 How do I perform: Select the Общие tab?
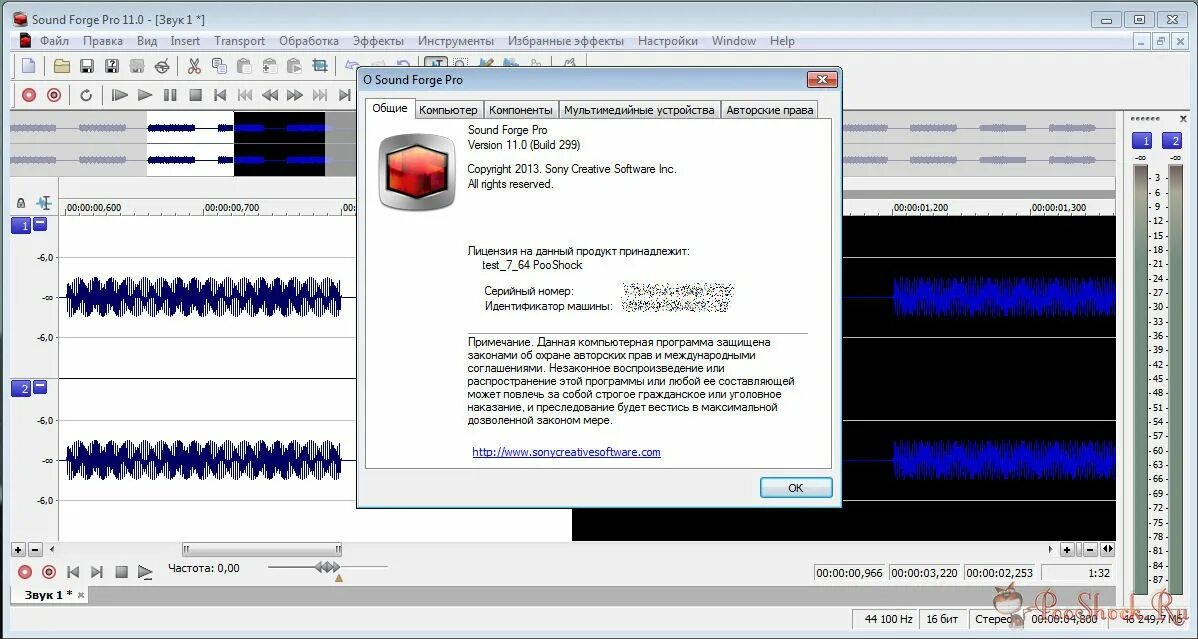coord(390,109)
